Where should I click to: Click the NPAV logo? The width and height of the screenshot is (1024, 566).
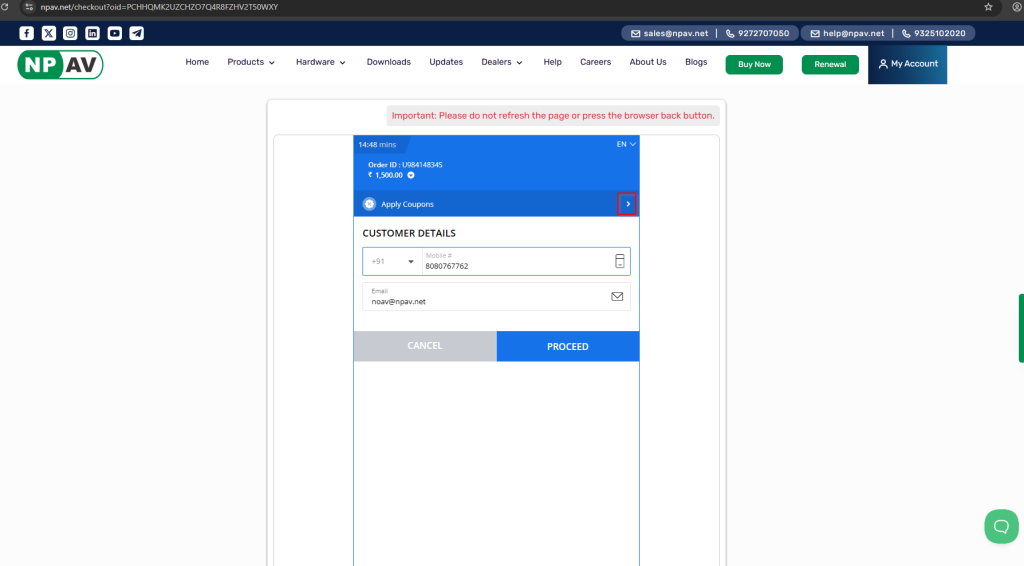[60, 64]
